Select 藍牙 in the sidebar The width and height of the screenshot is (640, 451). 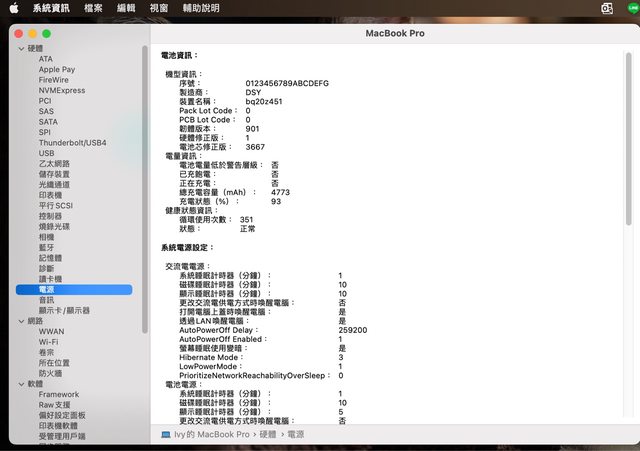point(47,247)
